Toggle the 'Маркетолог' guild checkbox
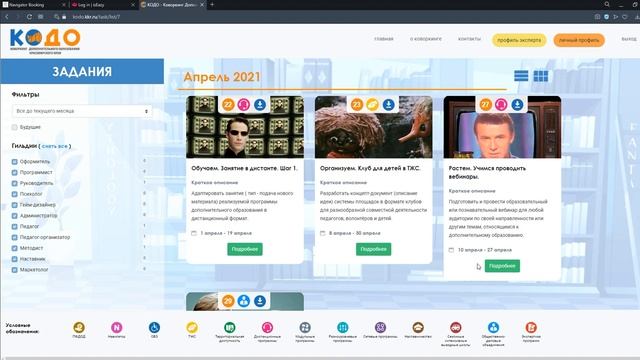640x360 pixels. click(15, 270)
